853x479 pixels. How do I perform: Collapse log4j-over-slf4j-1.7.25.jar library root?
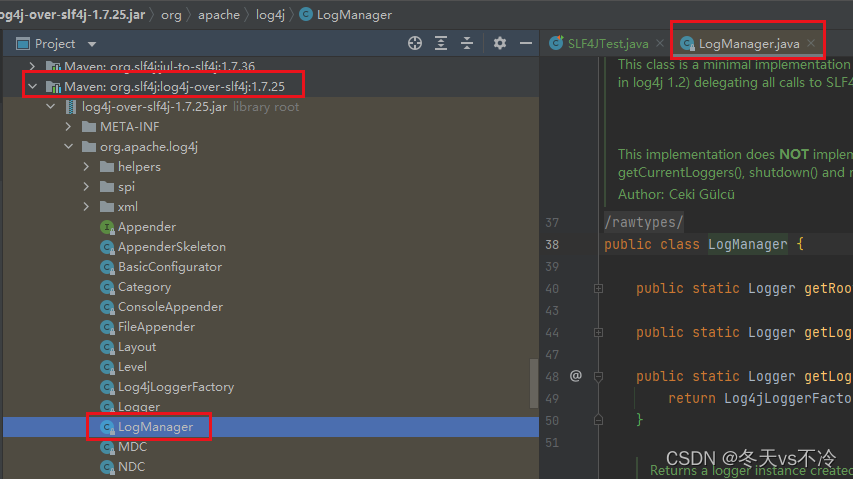point(51,107)
